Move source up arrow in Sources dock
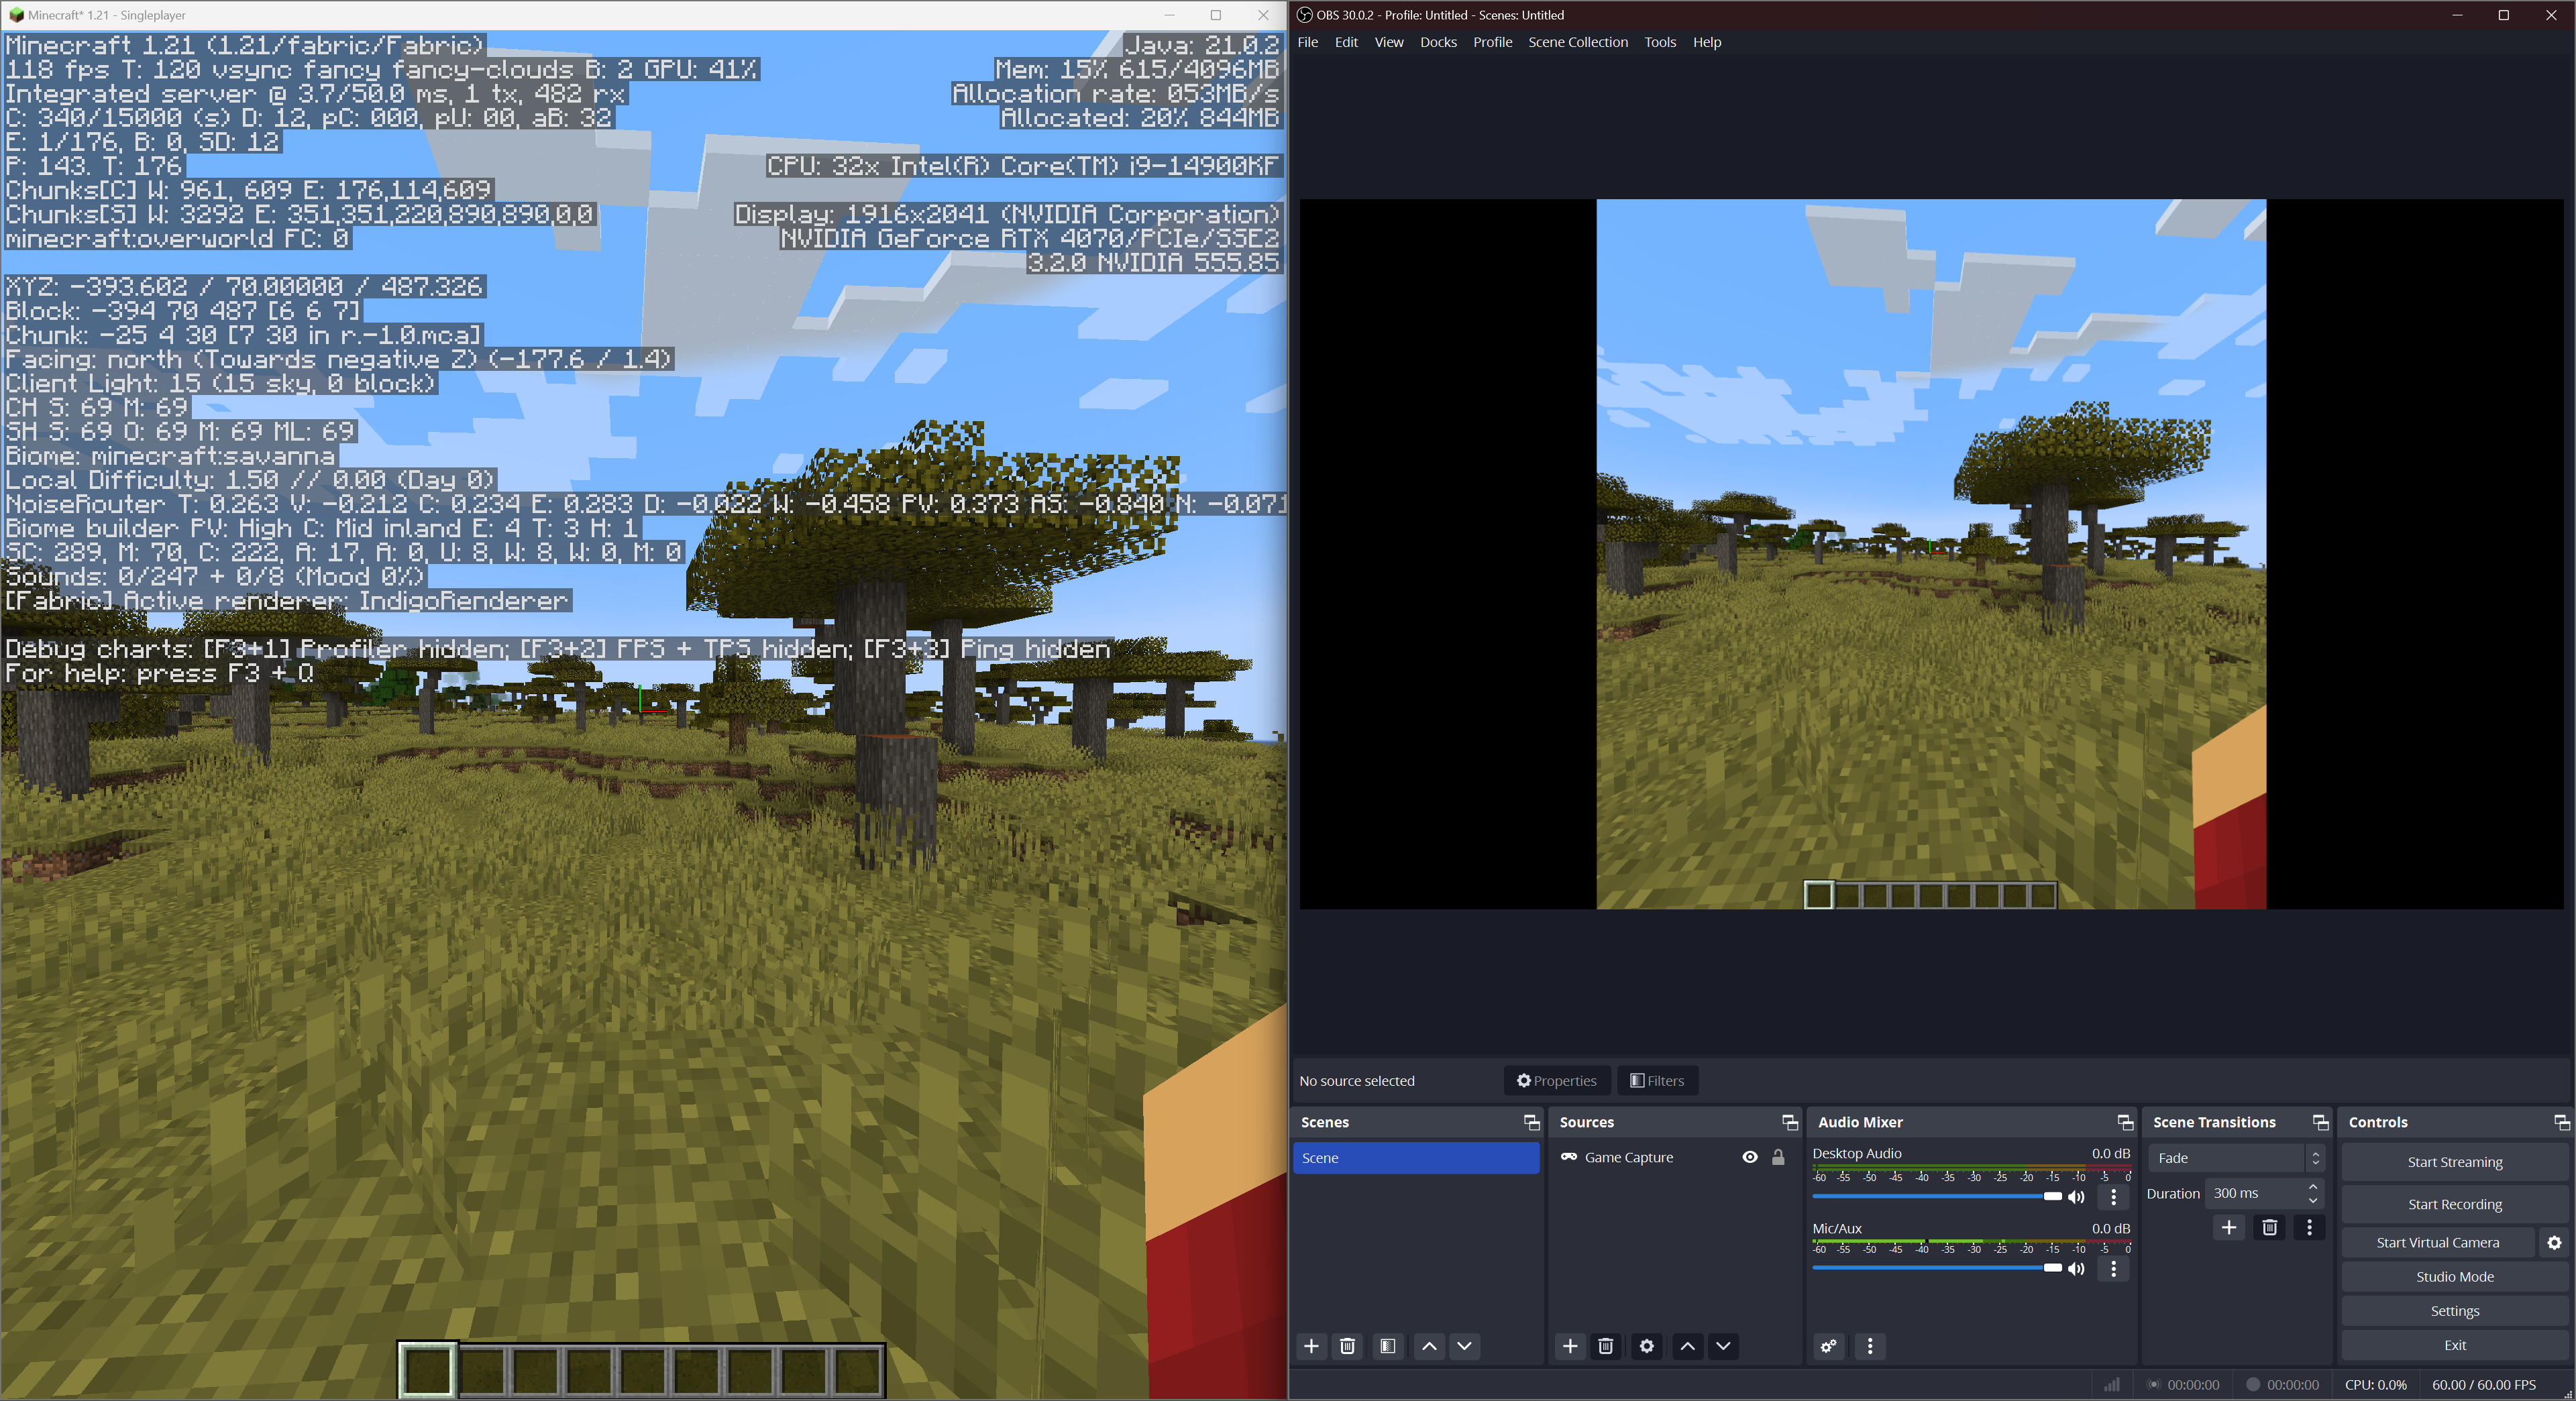 coord(1687,1346)
